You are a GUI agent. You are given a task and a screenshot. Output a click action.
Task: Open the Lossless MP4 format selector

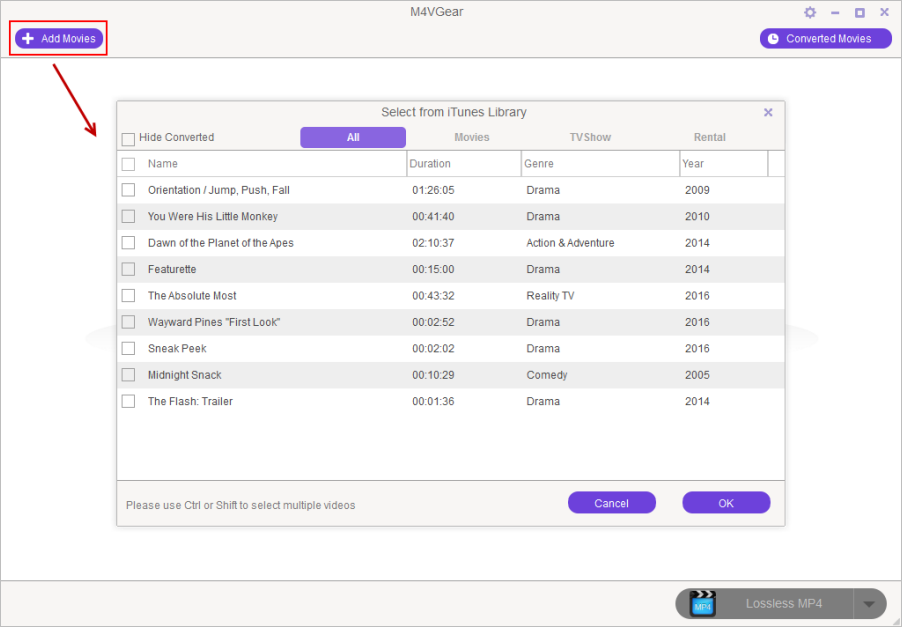point(783,603)
